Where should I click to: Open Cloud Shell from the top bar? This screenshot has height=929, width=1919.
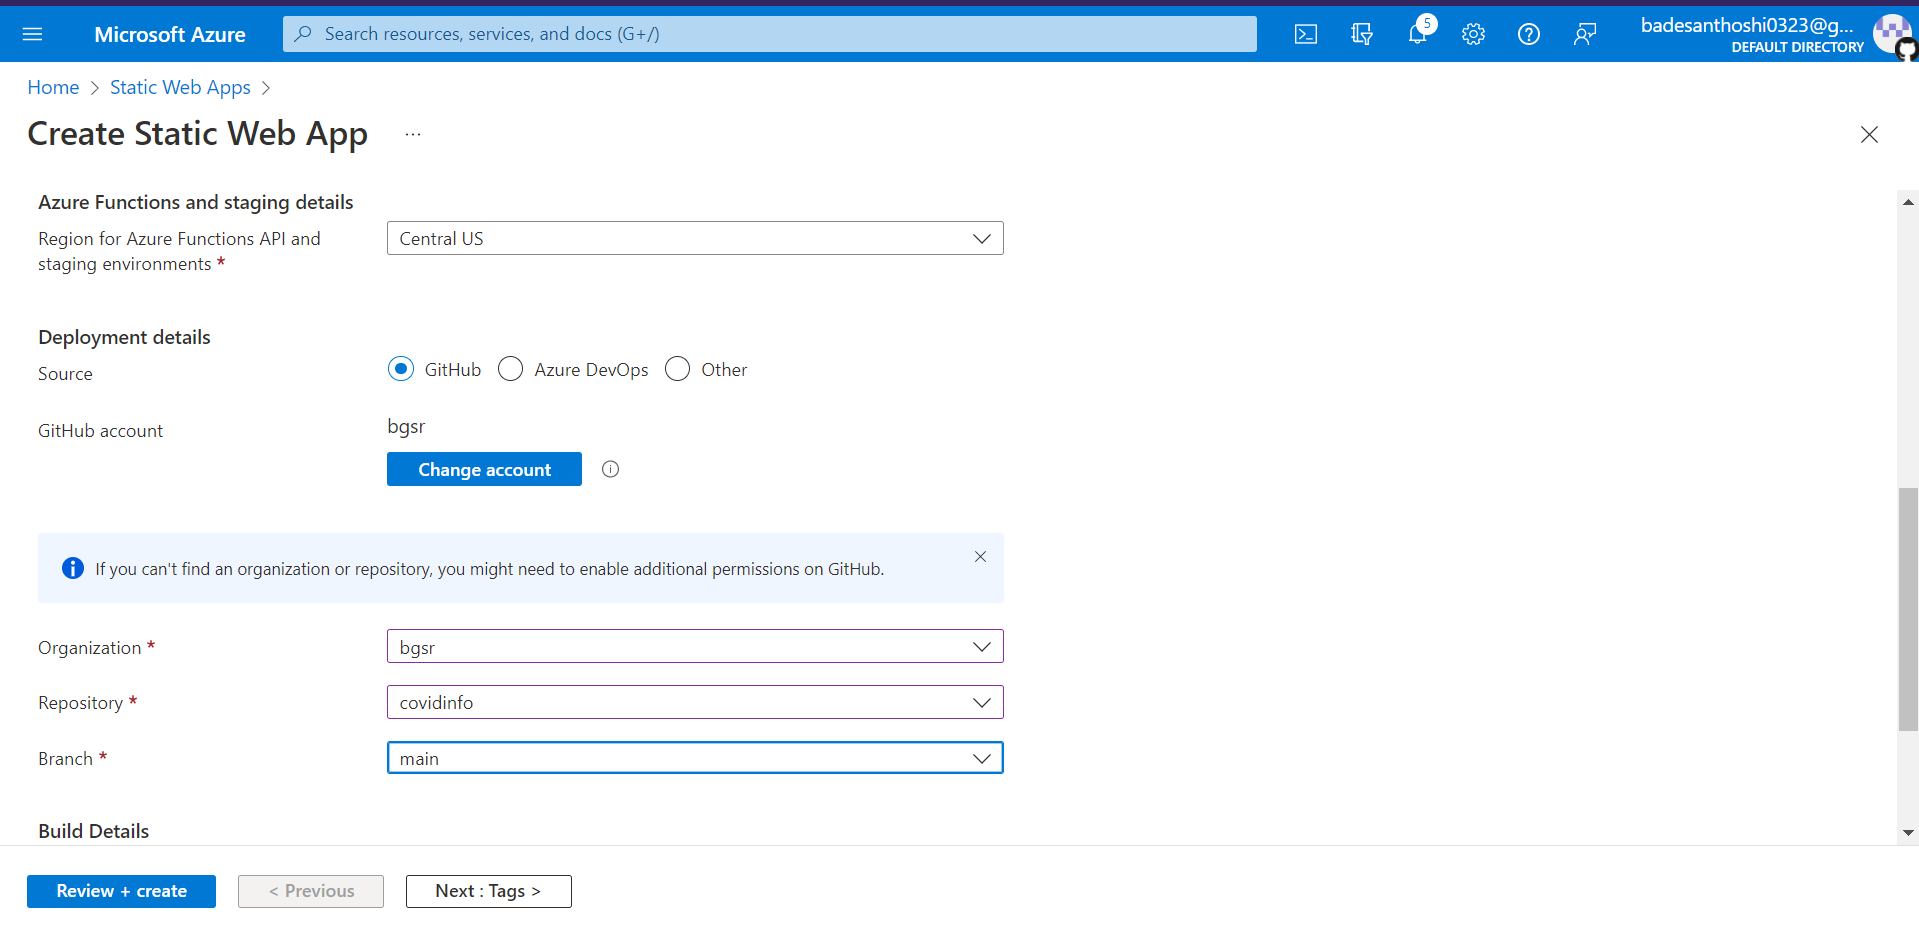(x=1306, y=34)
